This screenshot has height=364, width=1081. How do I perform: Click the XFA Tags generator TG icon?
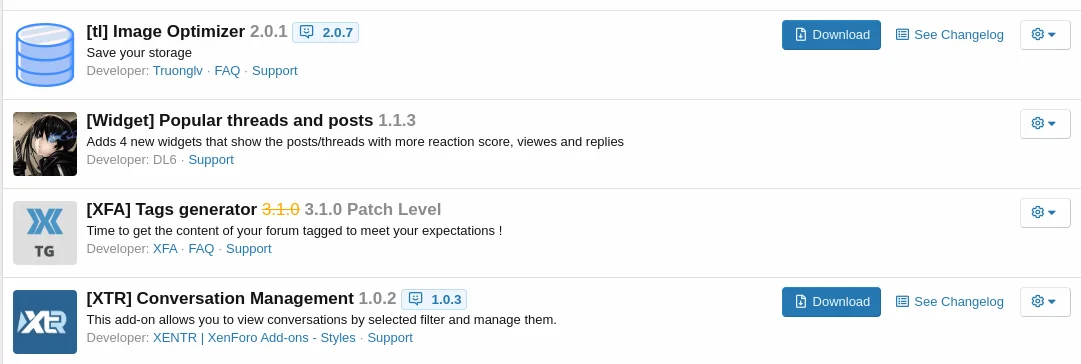pyautogui.click(x=45, y=233)
